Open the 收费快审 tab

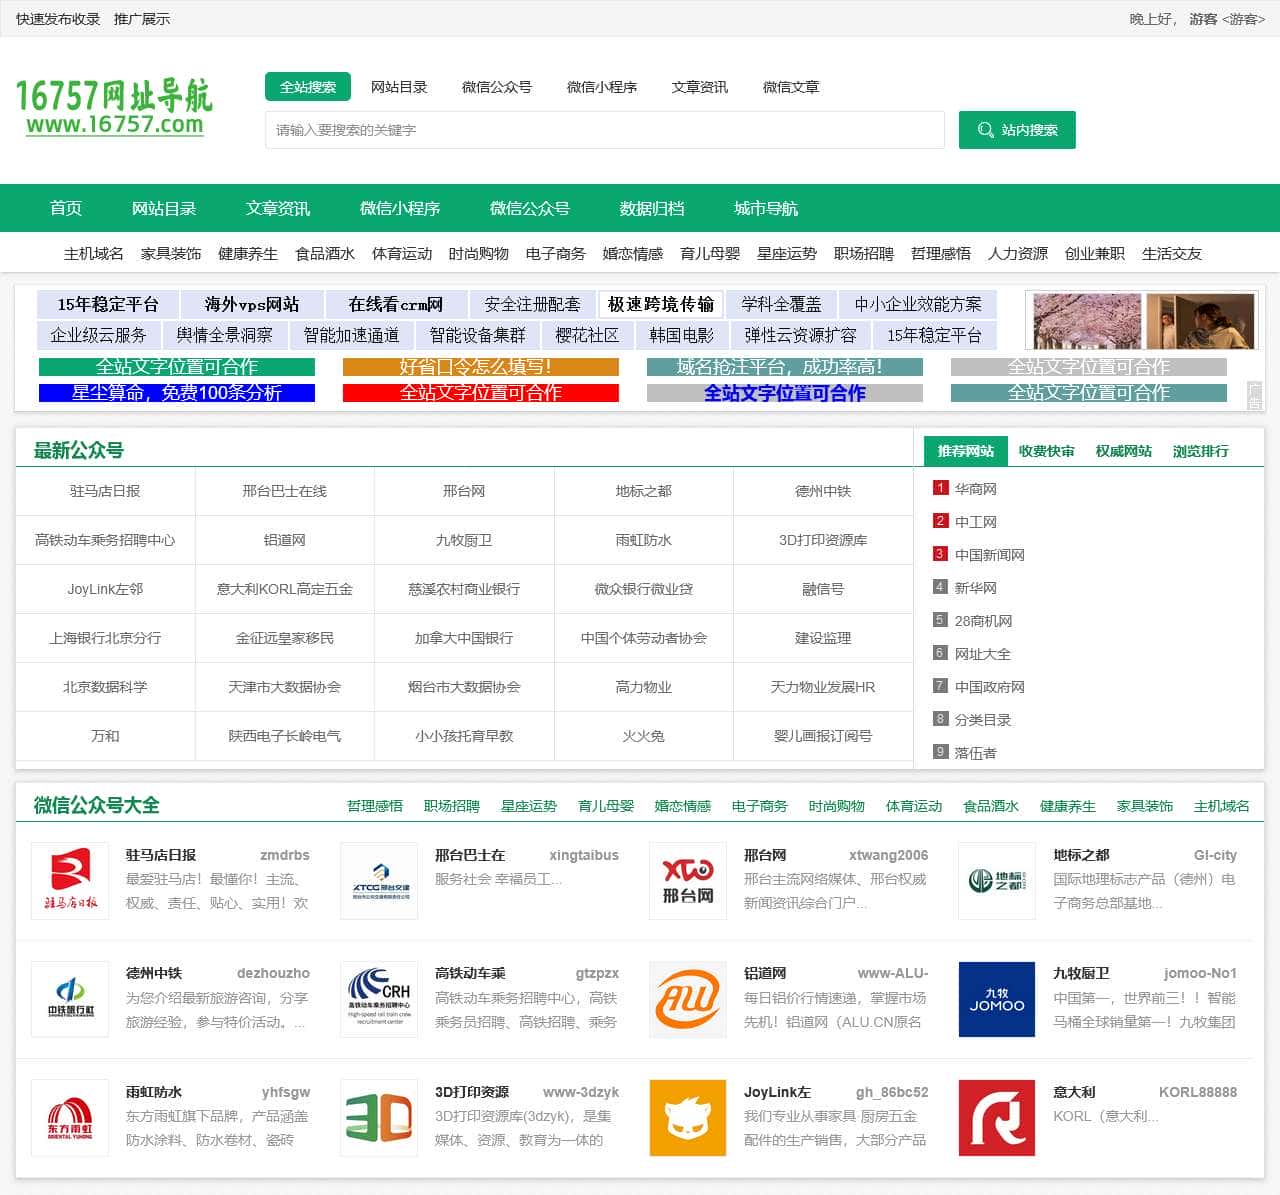tap(1046, 451)
